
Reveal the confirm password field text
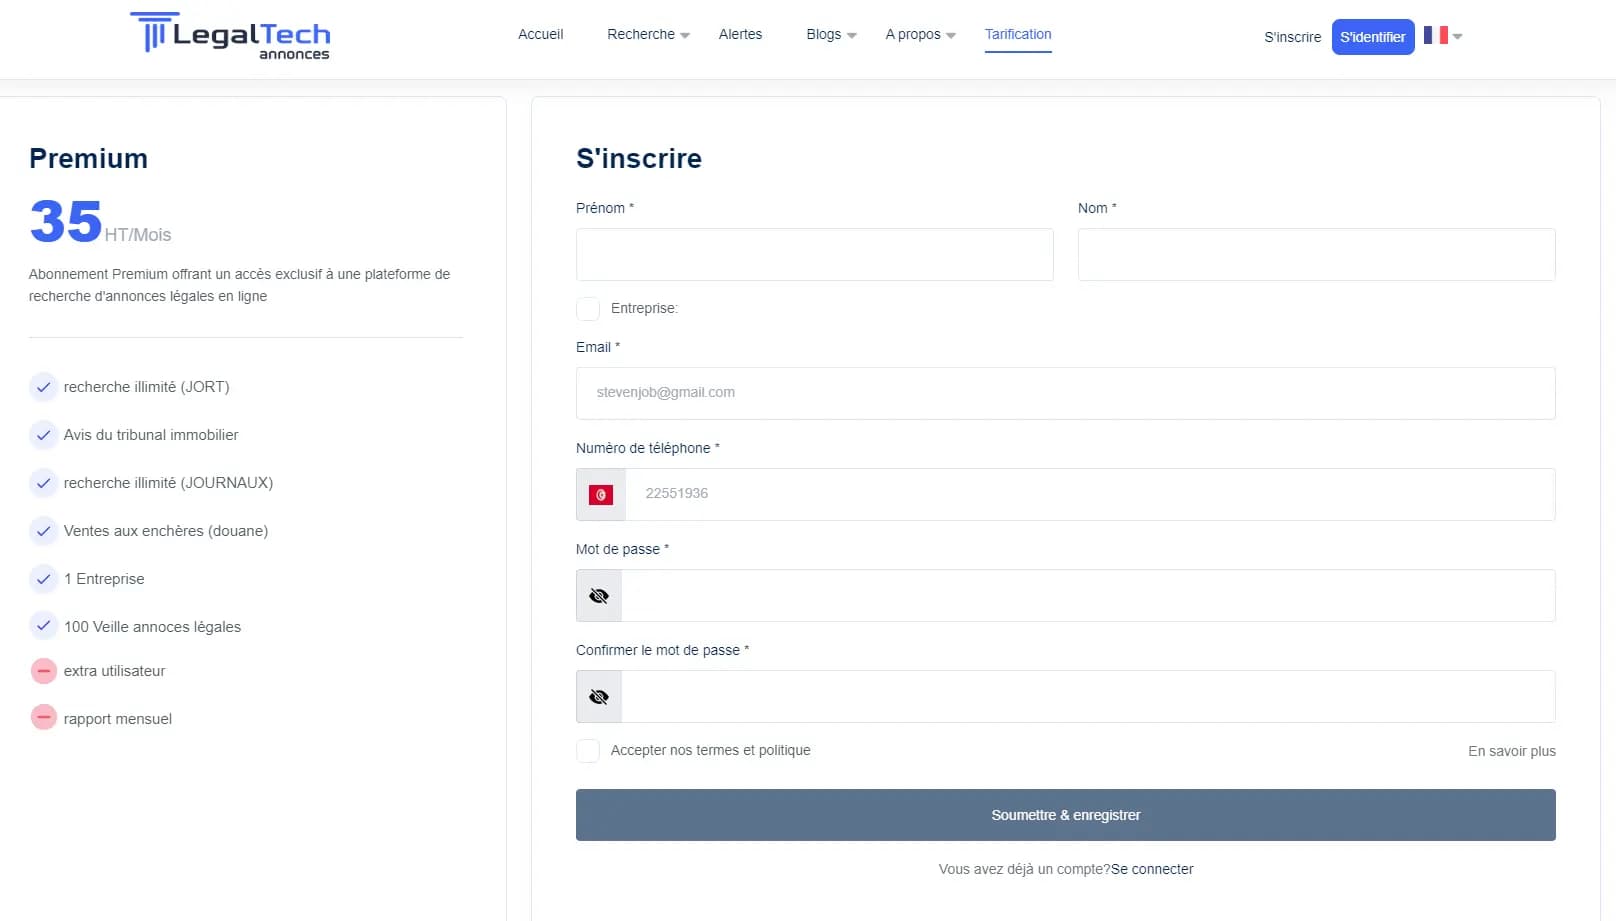coord(599,697)
